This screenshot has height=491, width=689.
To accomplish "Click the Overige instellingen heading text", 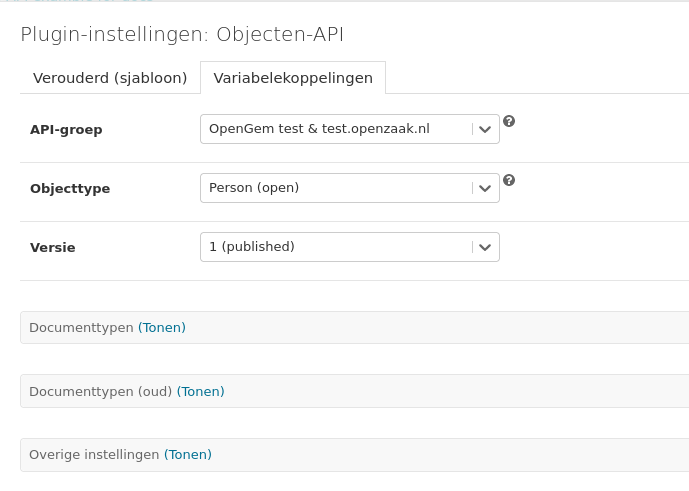I will coord(94,455).
